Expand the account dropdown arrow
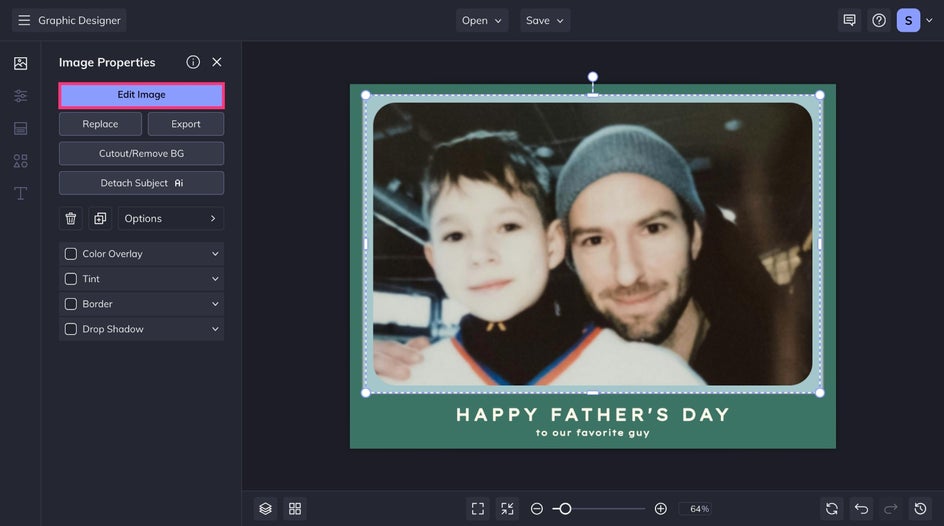Image resolution: width=944 pixels, height=526 pixels. click(929, 20)
